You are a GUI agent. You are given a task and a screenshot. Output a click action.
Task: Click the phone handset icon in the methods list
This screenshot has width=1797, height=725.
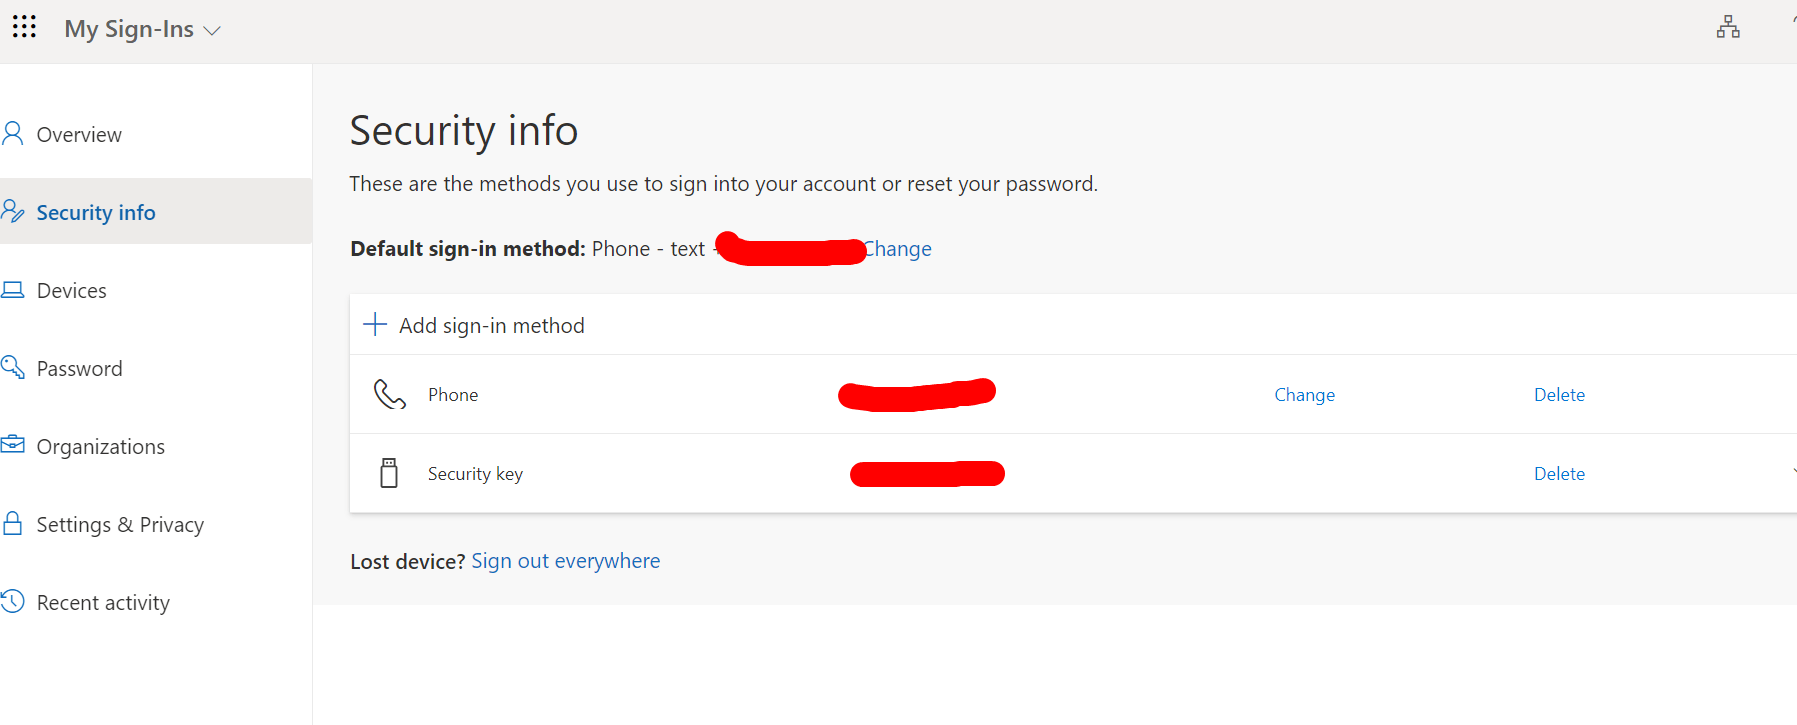pos(388,394)
